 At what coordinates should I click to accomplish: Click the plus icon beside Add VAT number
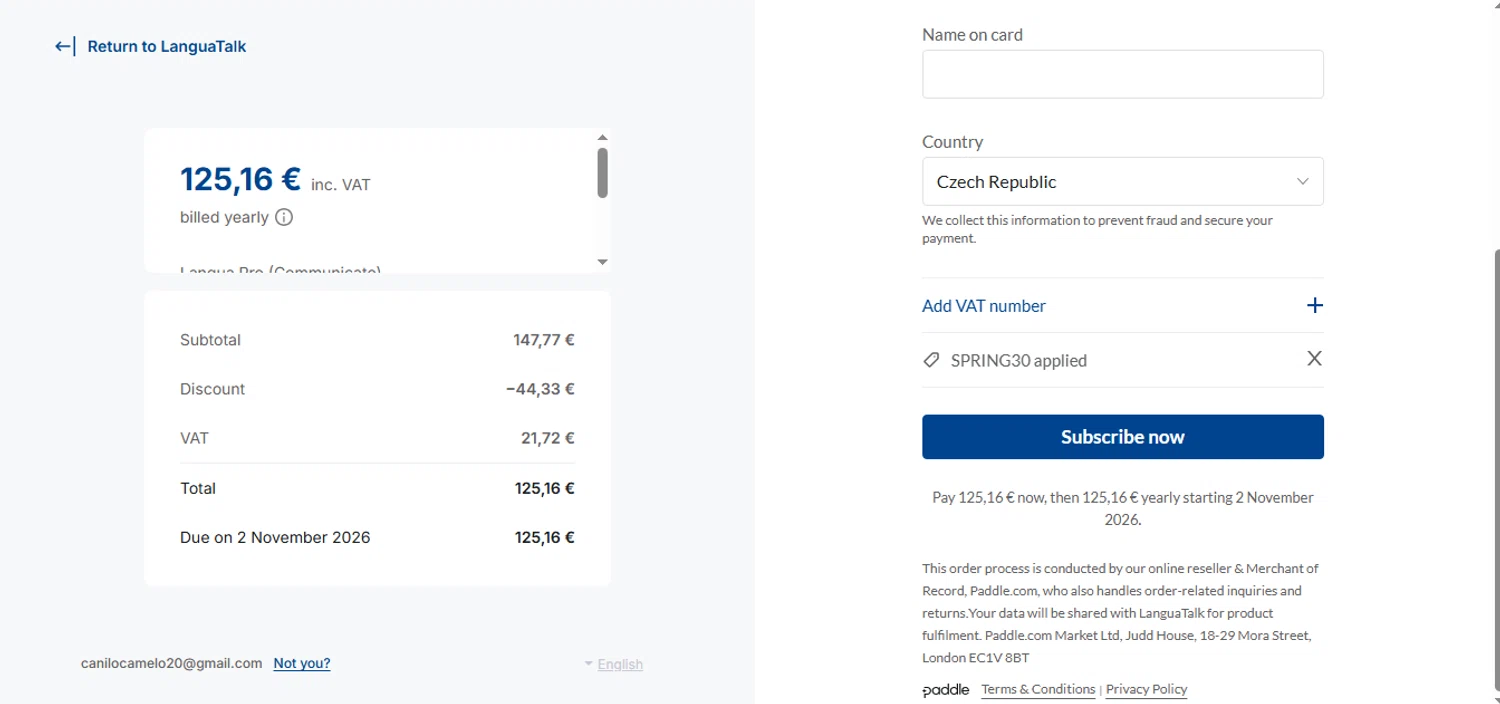(x=1315, y=305)
